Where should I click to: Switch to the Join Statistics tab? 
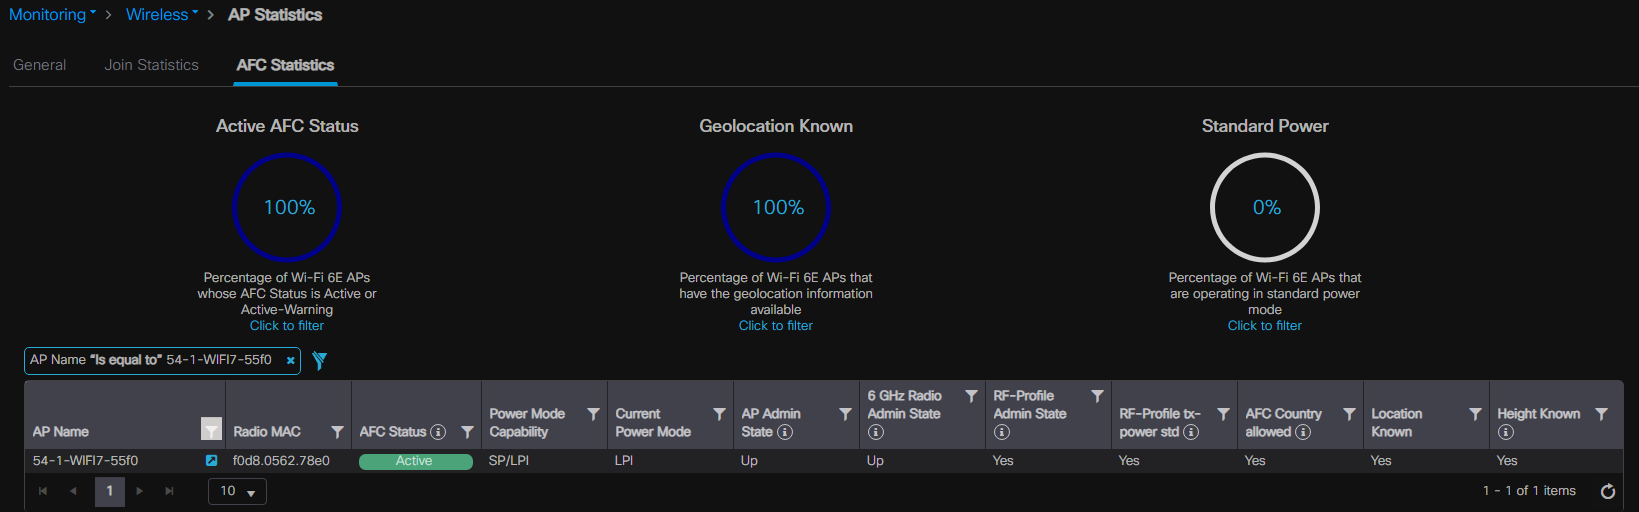click(152, 65)
